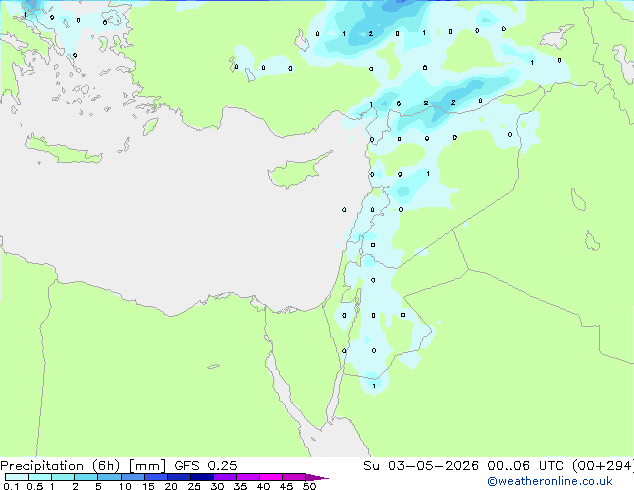Pick the 35–40 mm violet legend swatch
The width and height of the screenshot is (634, 490).
coord(247,477)
